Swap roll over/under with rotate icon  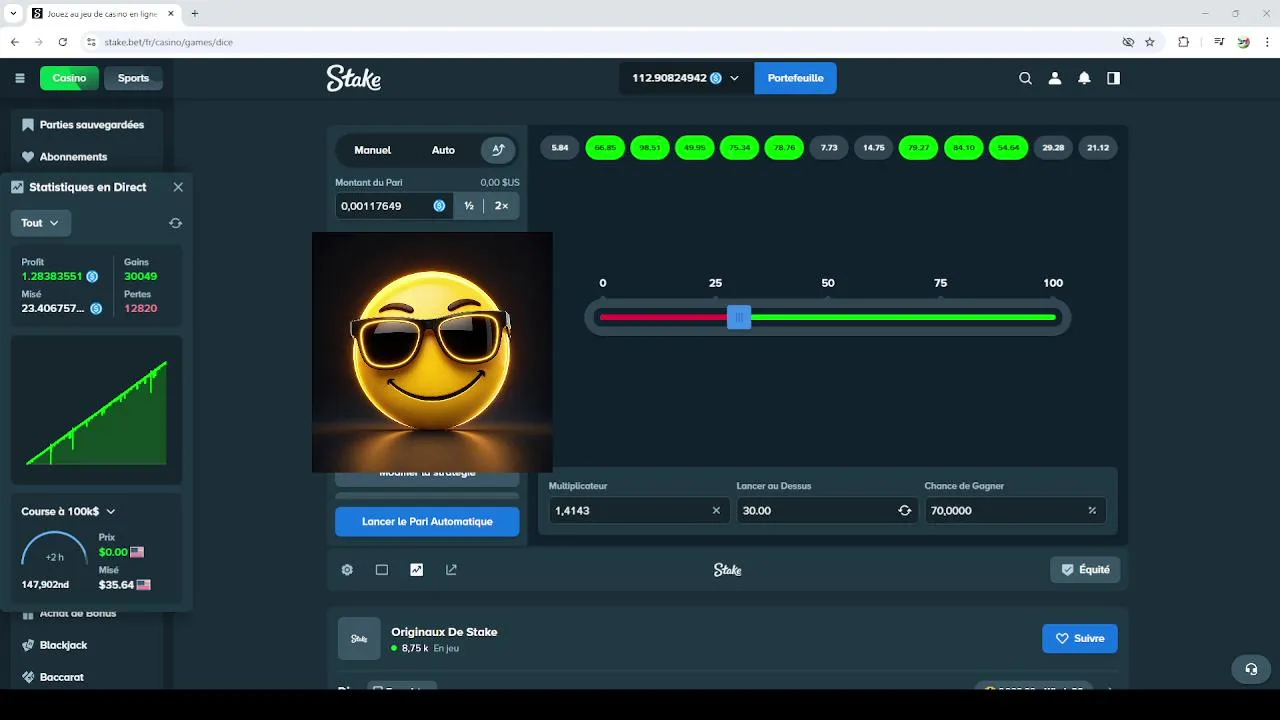click(x=904, y=510)
